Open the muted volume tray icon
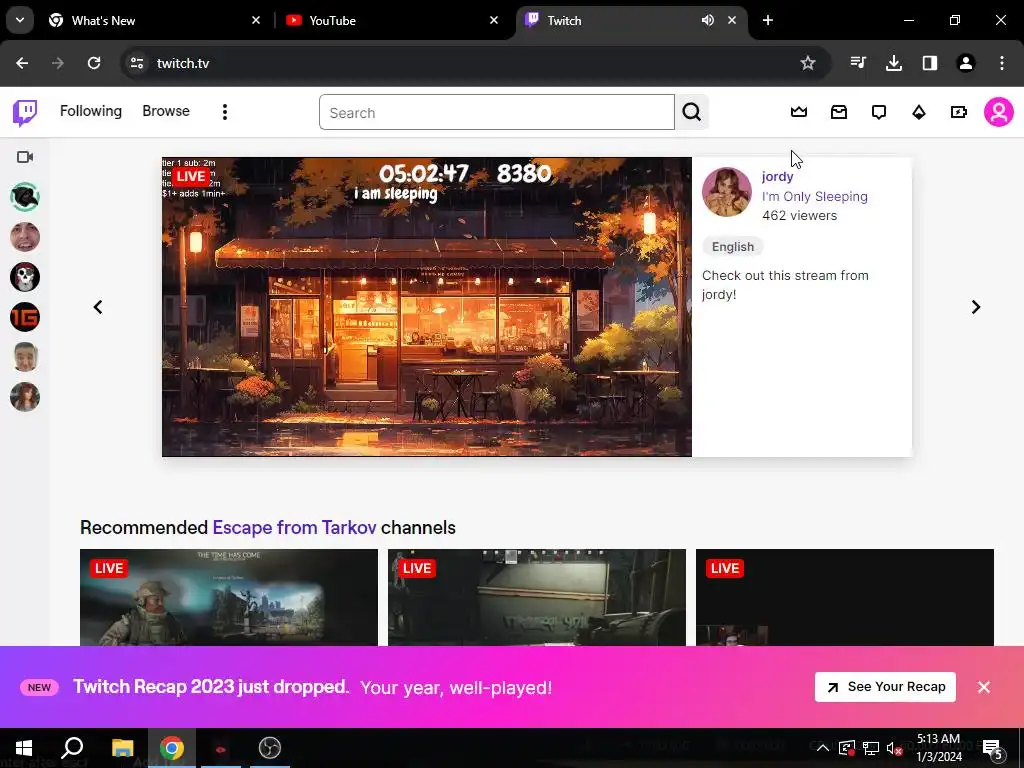The height and width of the screenshot is (768, 1024). (894, 748)
